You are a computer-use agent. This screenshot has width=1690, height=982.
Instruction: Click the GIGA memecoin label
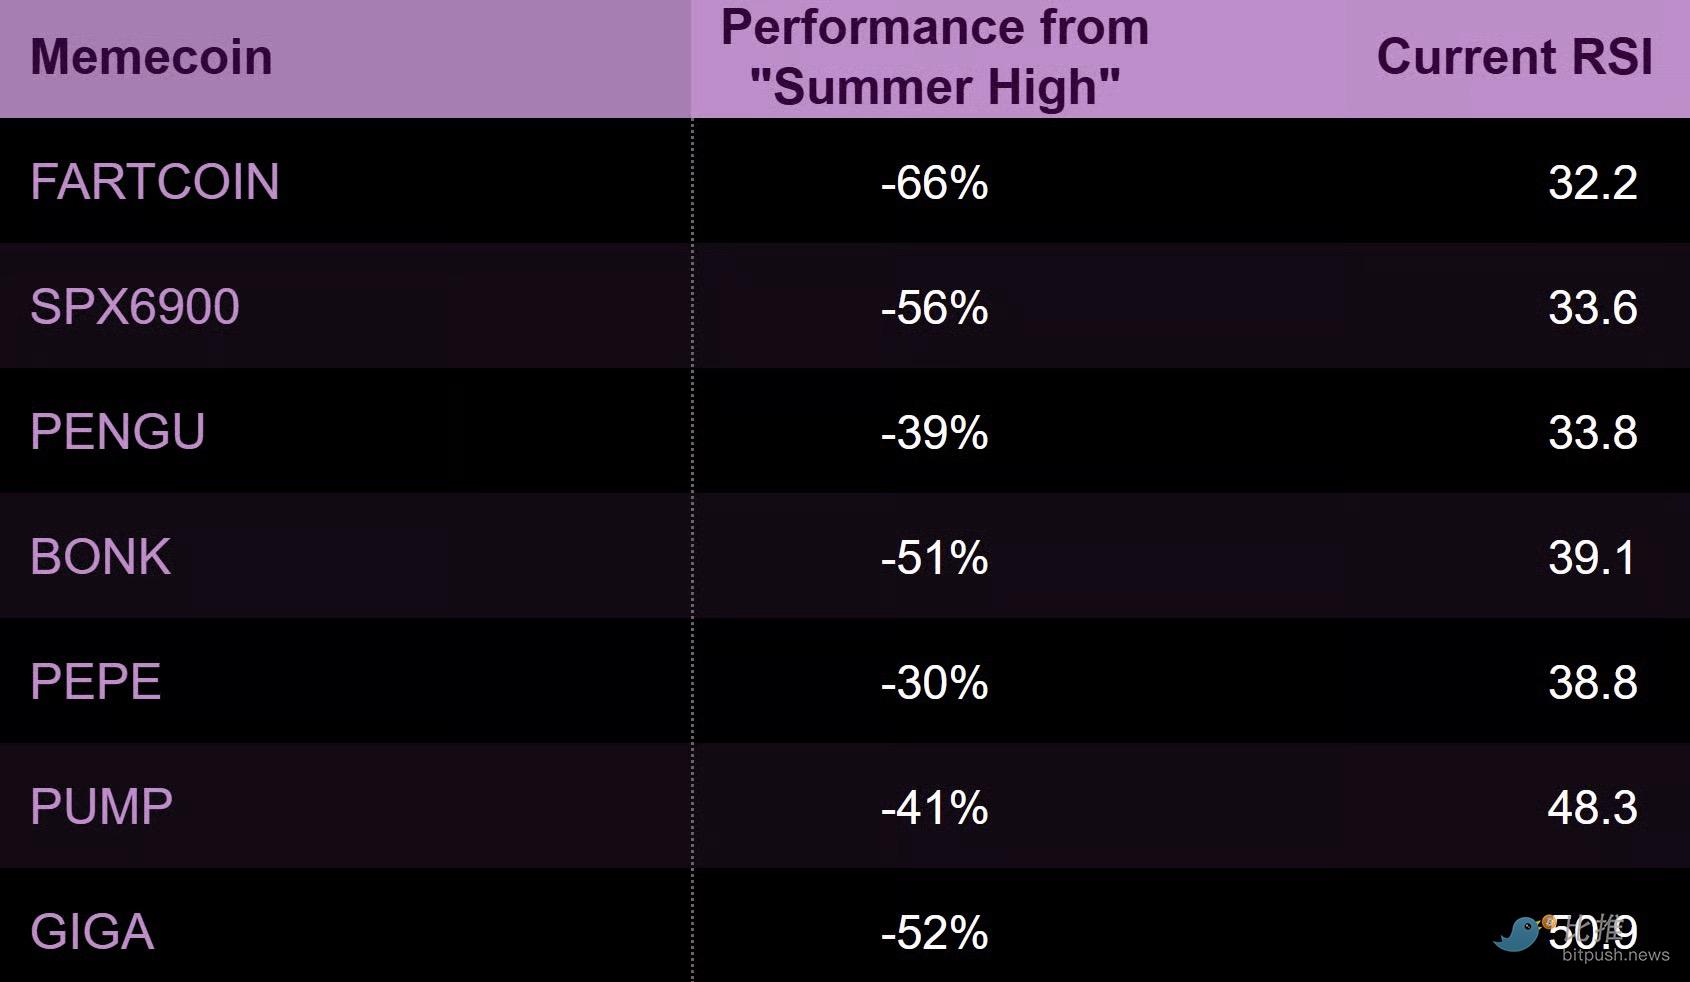tap(92, 932)
